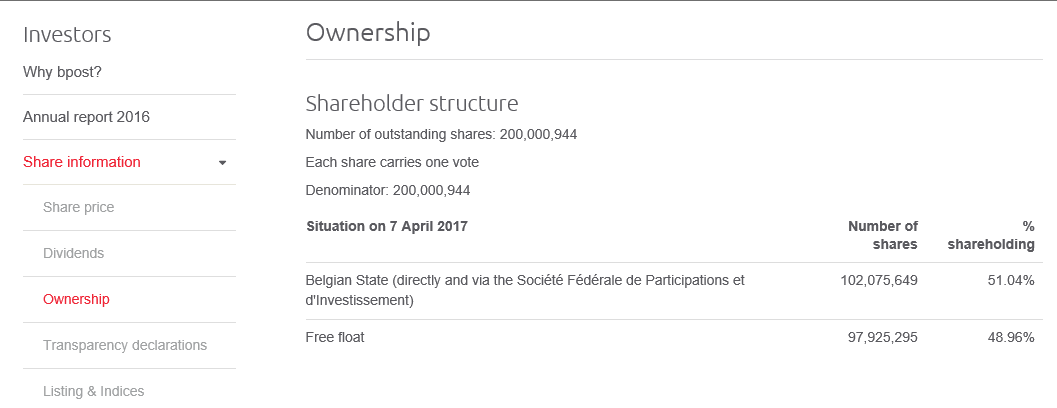Select the Belgian State row label
The image size is (1057, 408).
525,290
